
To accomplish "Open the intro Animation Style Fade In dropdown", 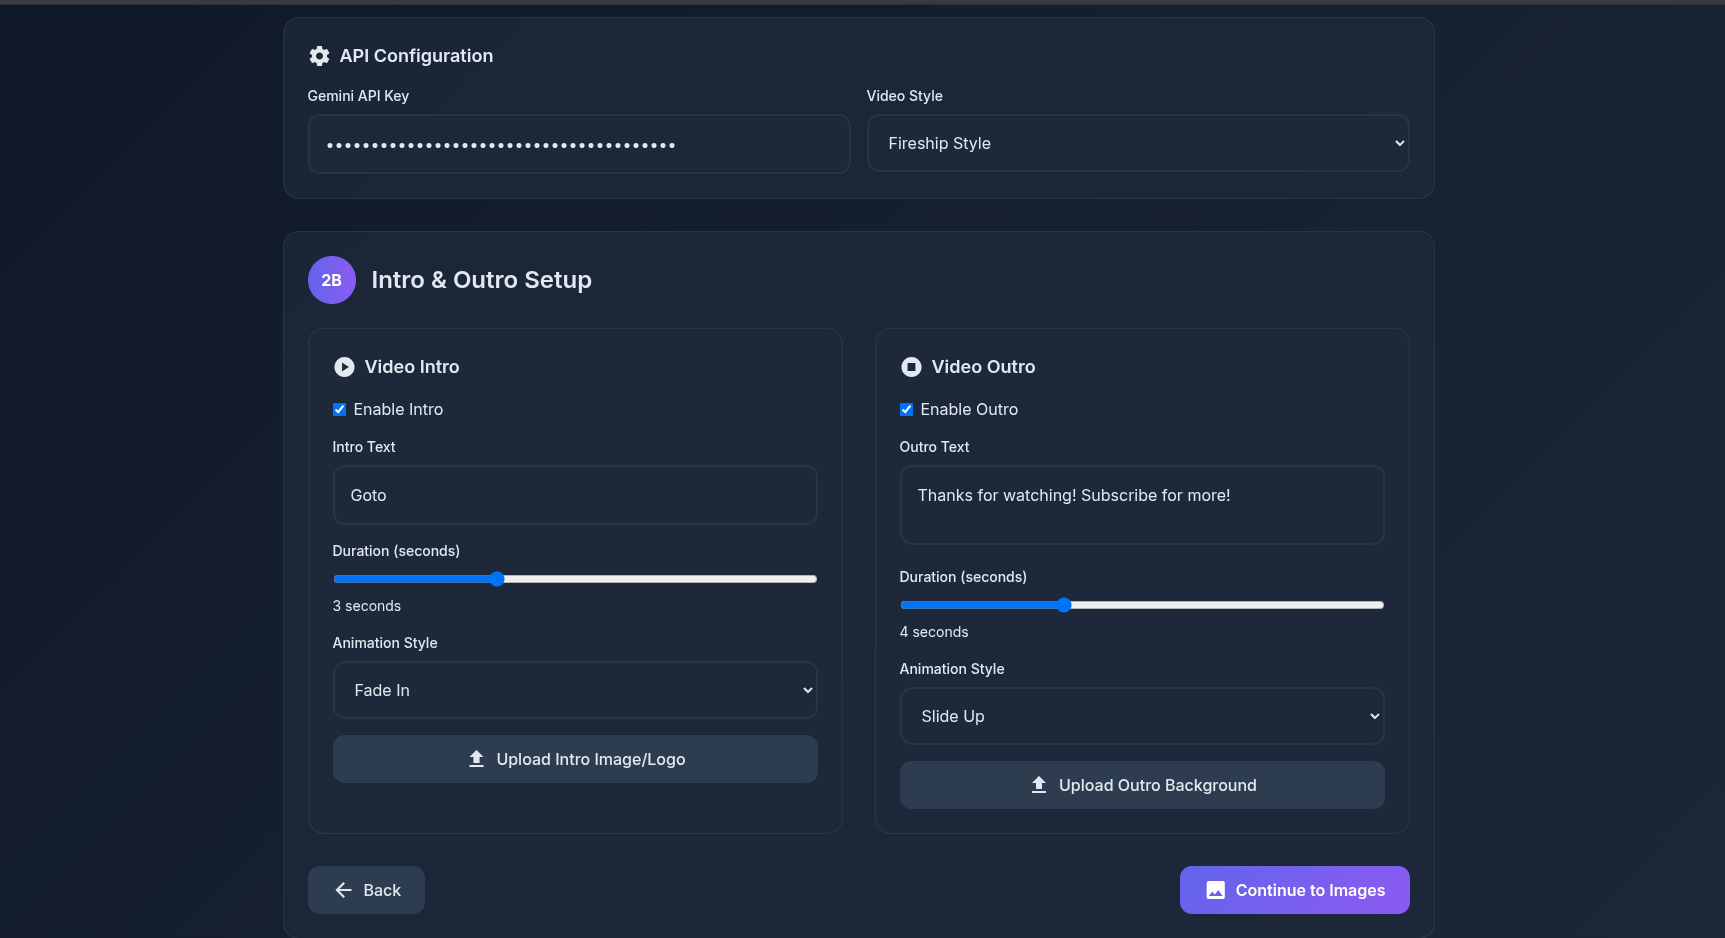I will (x=575, y=690).
